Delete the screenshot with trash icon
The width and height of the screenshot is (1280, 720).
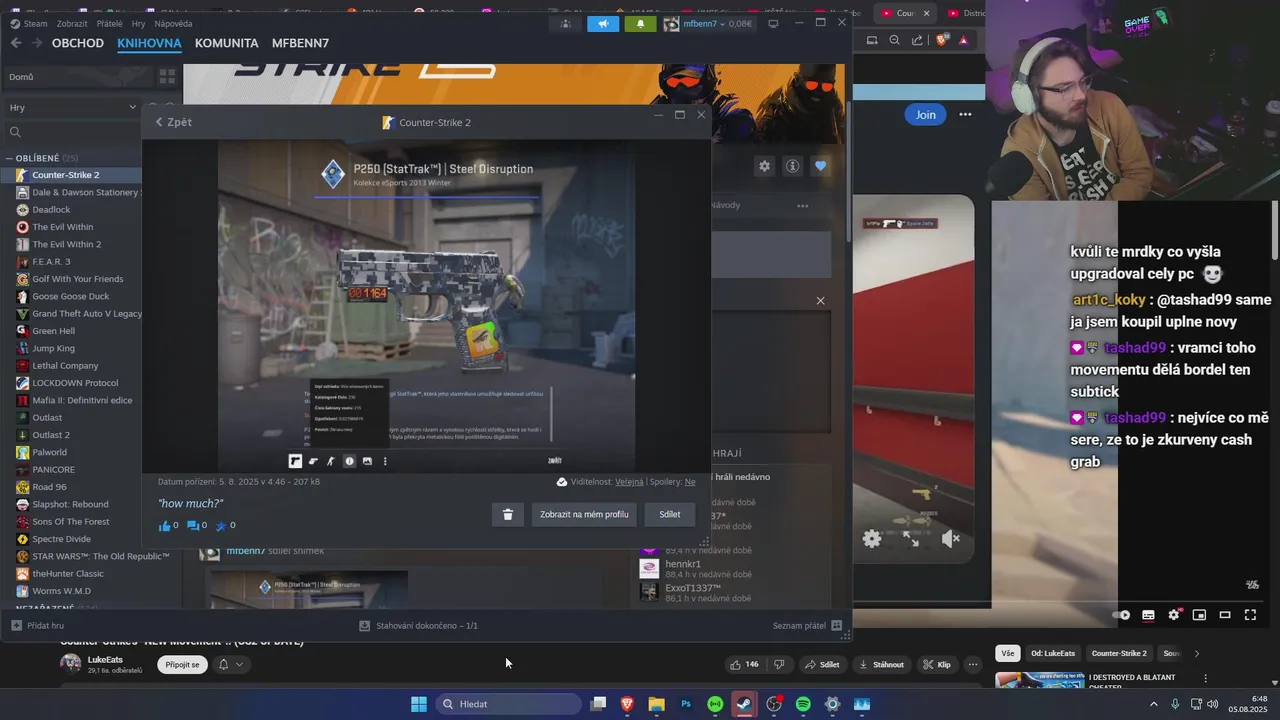[507, 514]
